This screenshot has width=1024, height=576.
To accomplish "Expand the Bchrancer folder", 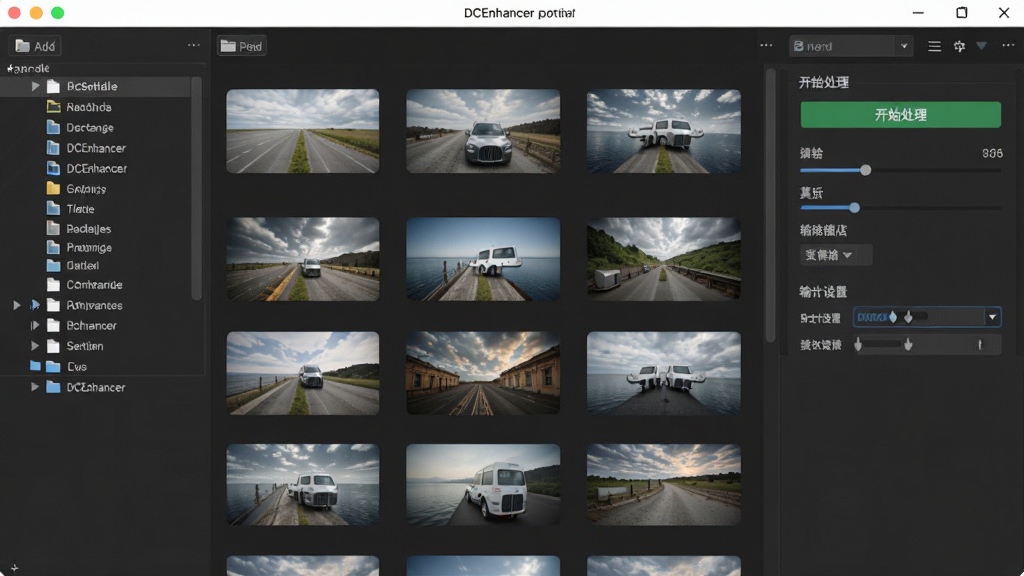I will coord(35,325).
